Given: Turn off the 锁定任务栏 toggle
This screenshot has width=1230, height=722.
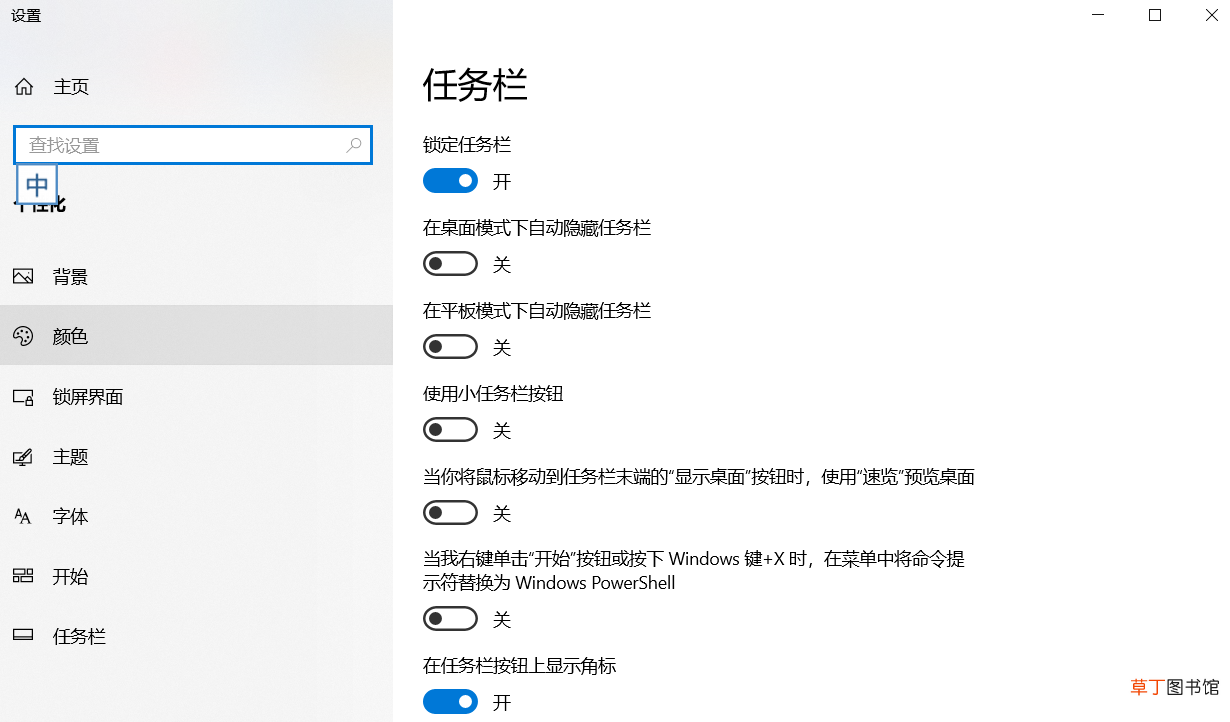Looking at the screenshot, I should click(x=450, y=181).
